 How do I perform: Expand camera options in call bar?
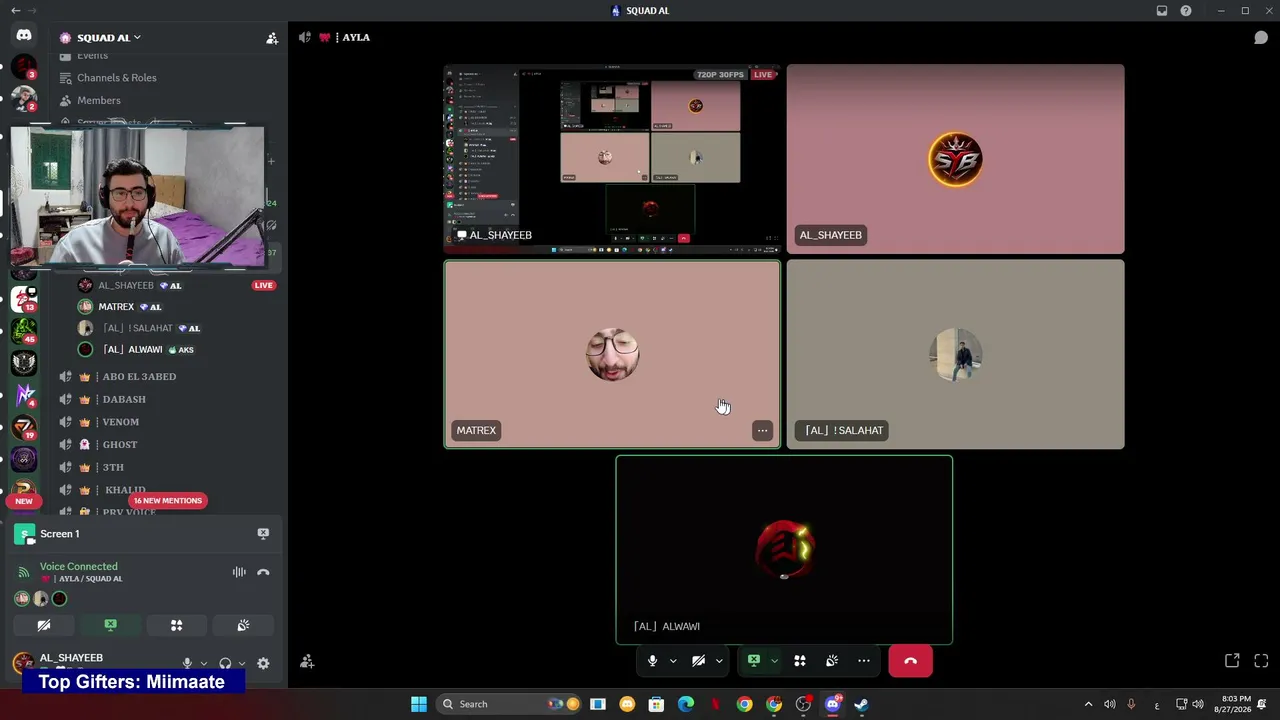(x=719, y=661)
